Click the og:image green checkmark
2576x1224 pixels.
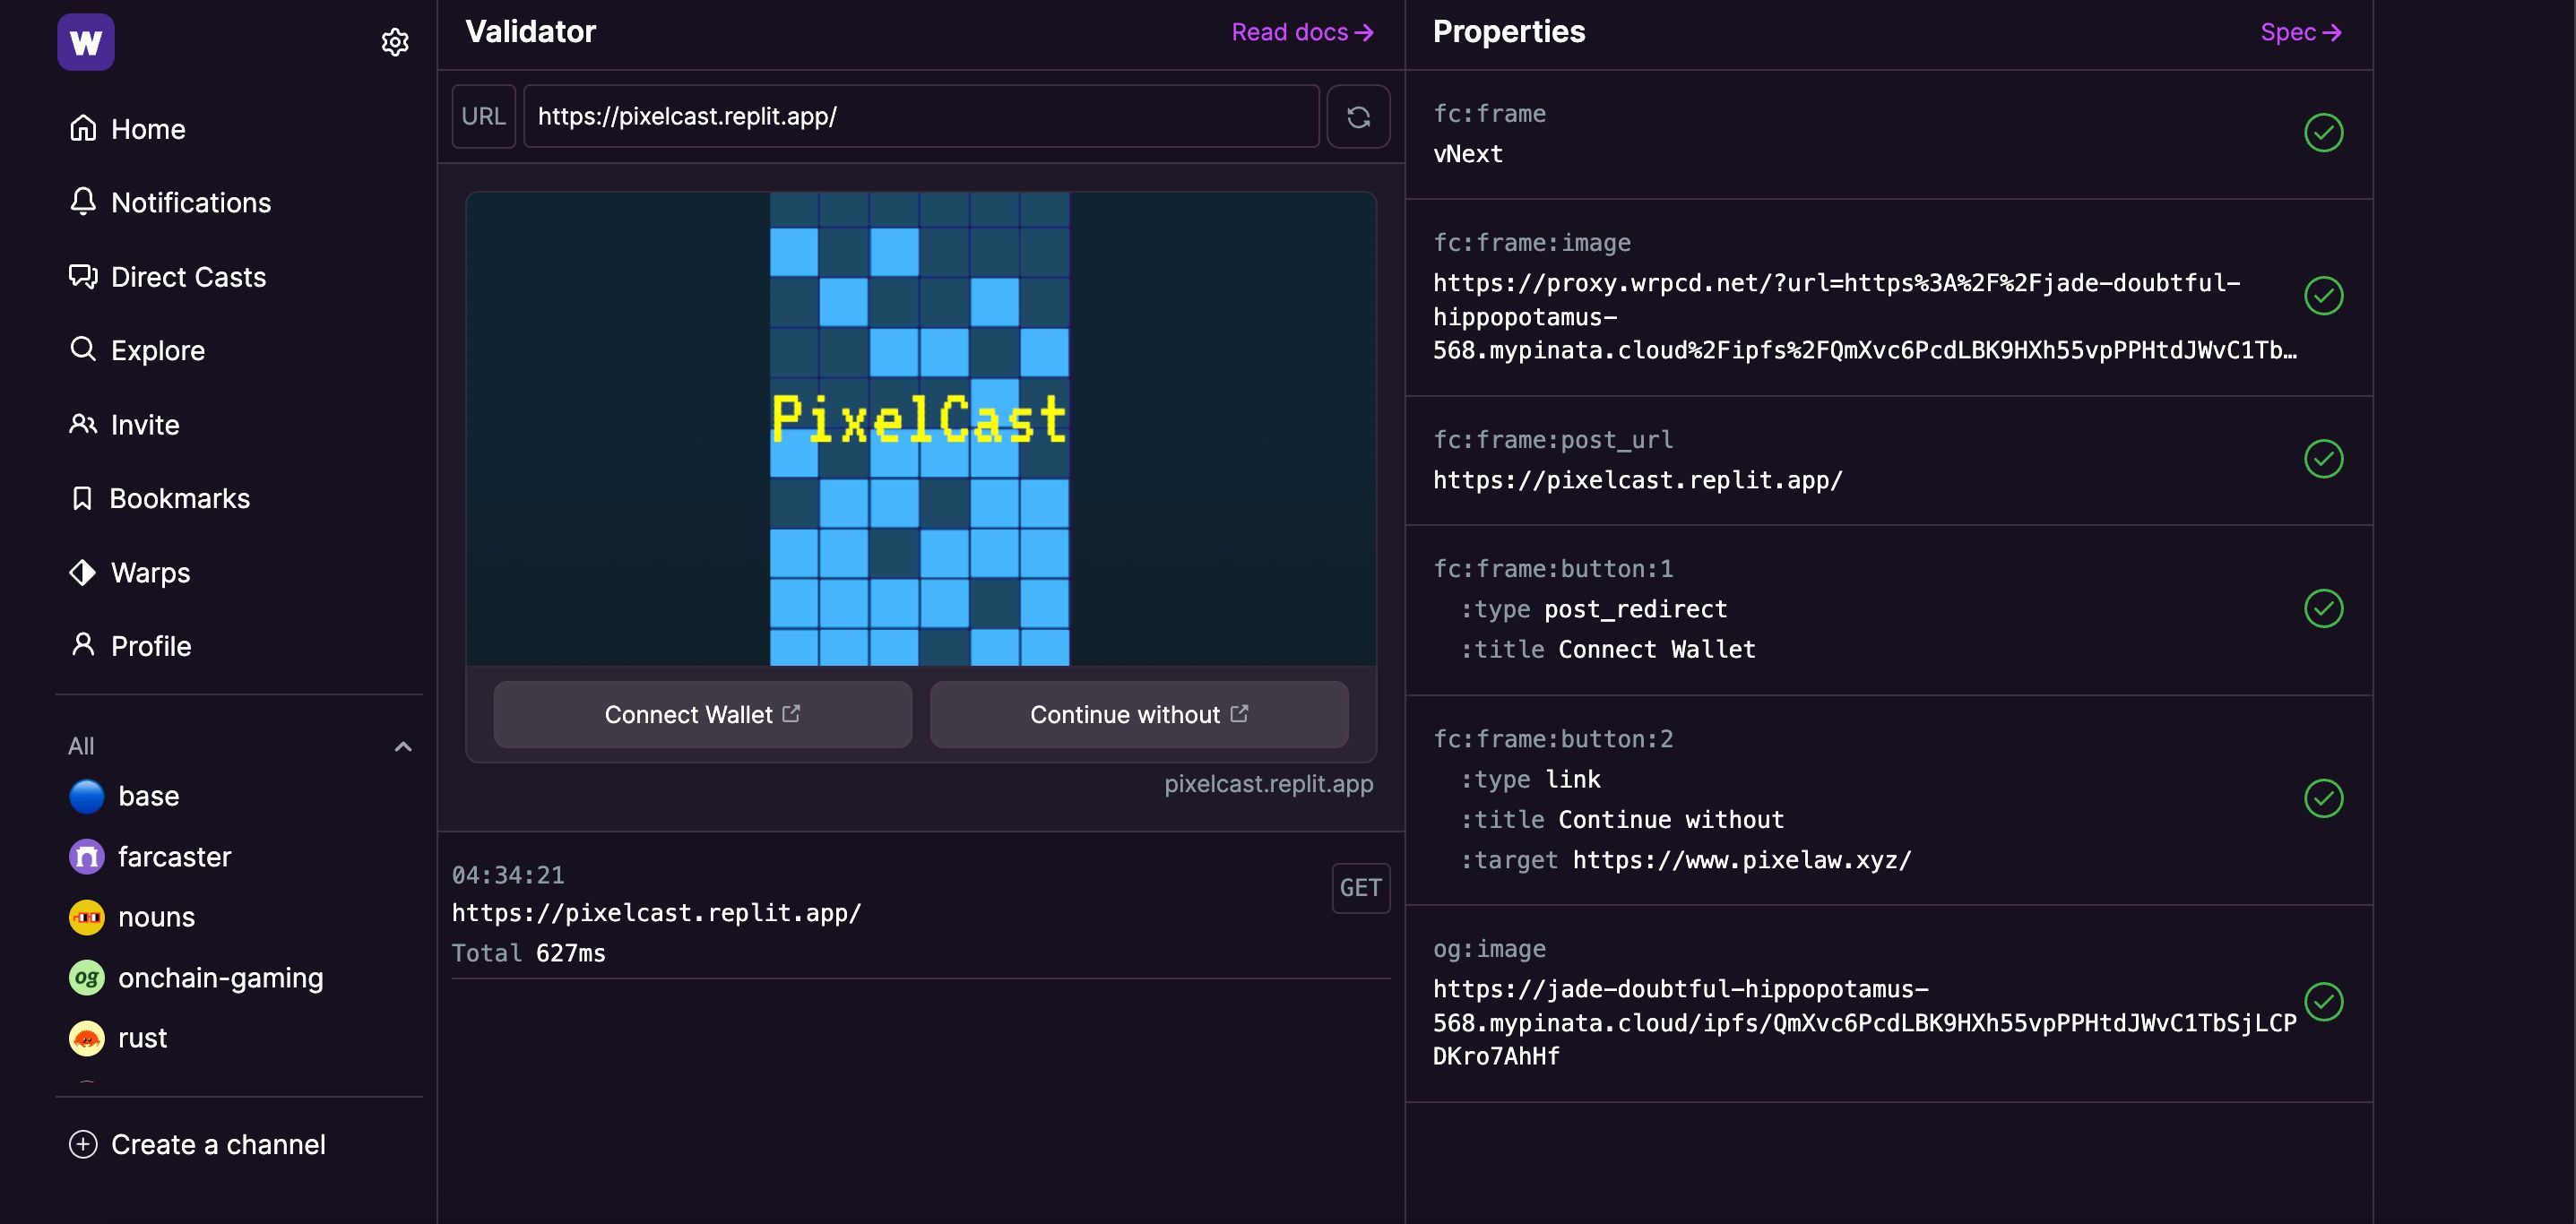(2323, 1002)
